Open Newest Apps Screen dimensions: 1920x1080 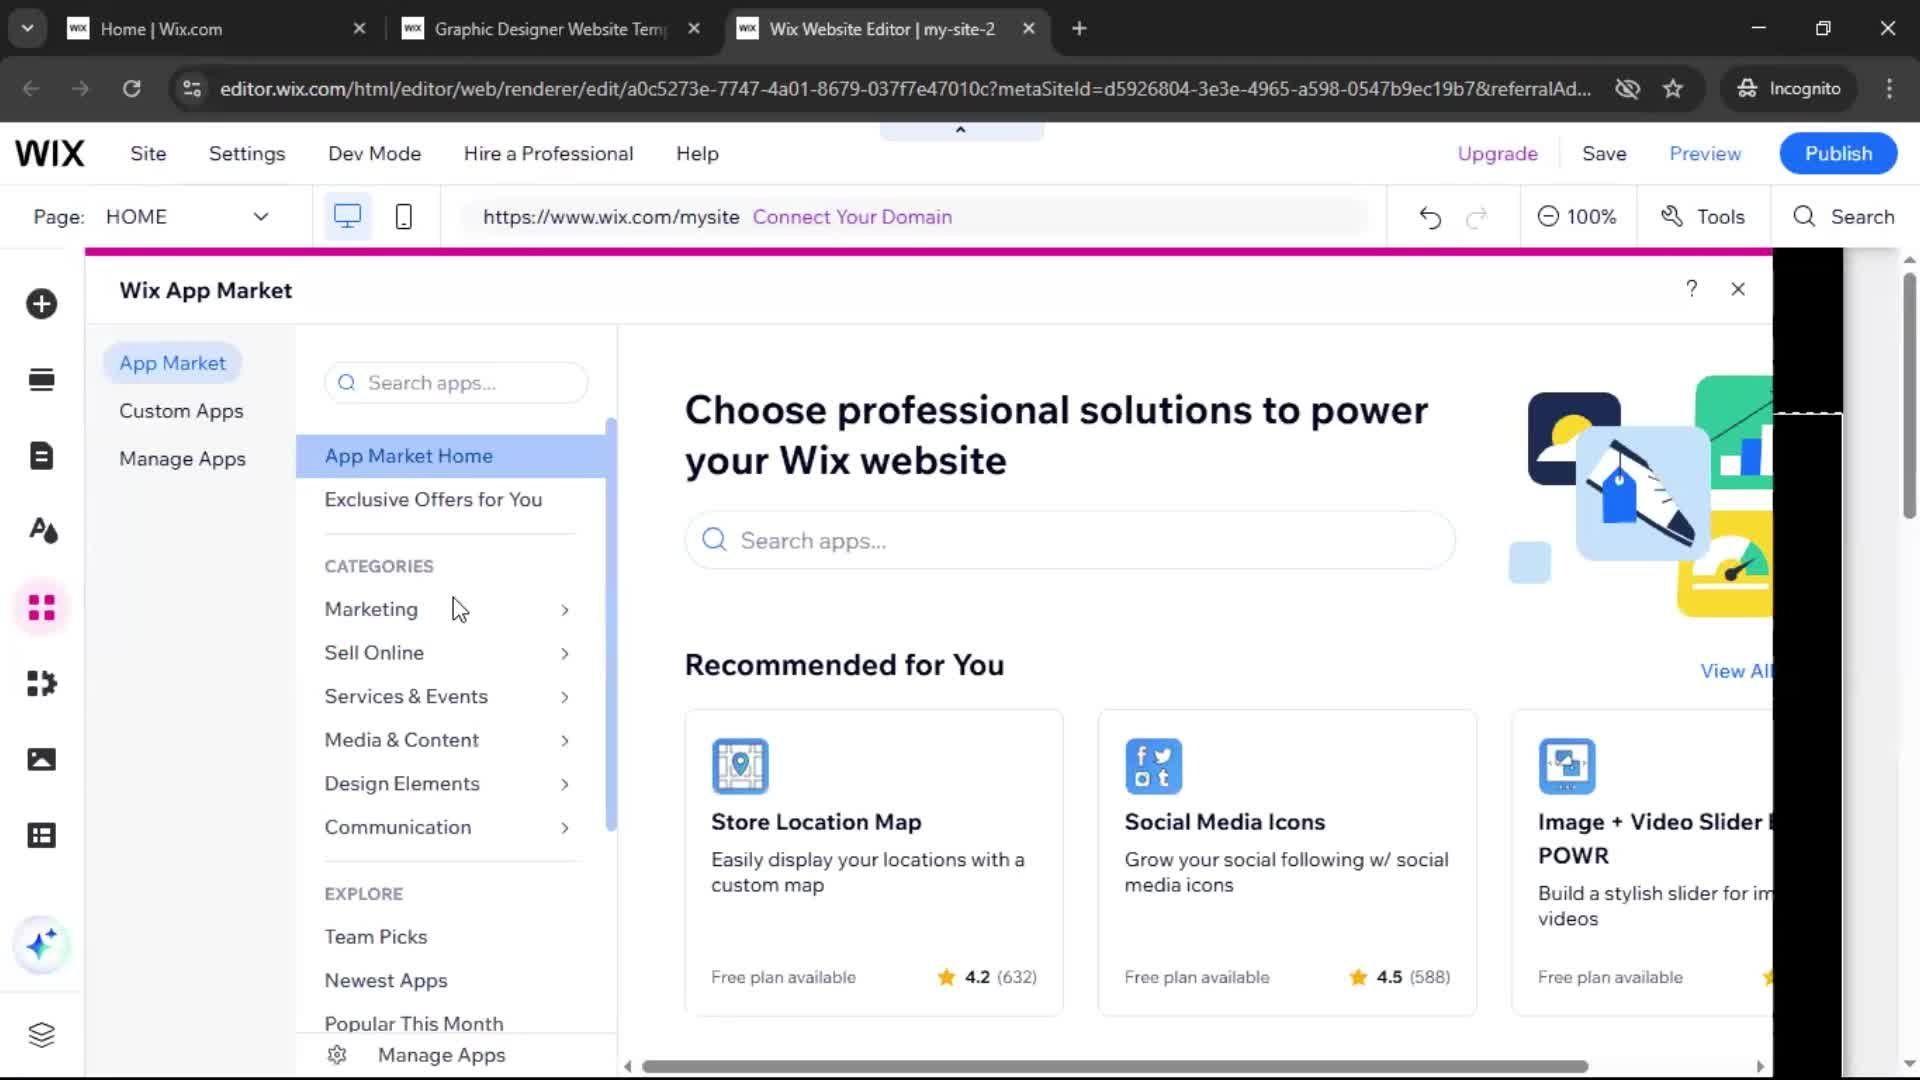click(385, 981)
